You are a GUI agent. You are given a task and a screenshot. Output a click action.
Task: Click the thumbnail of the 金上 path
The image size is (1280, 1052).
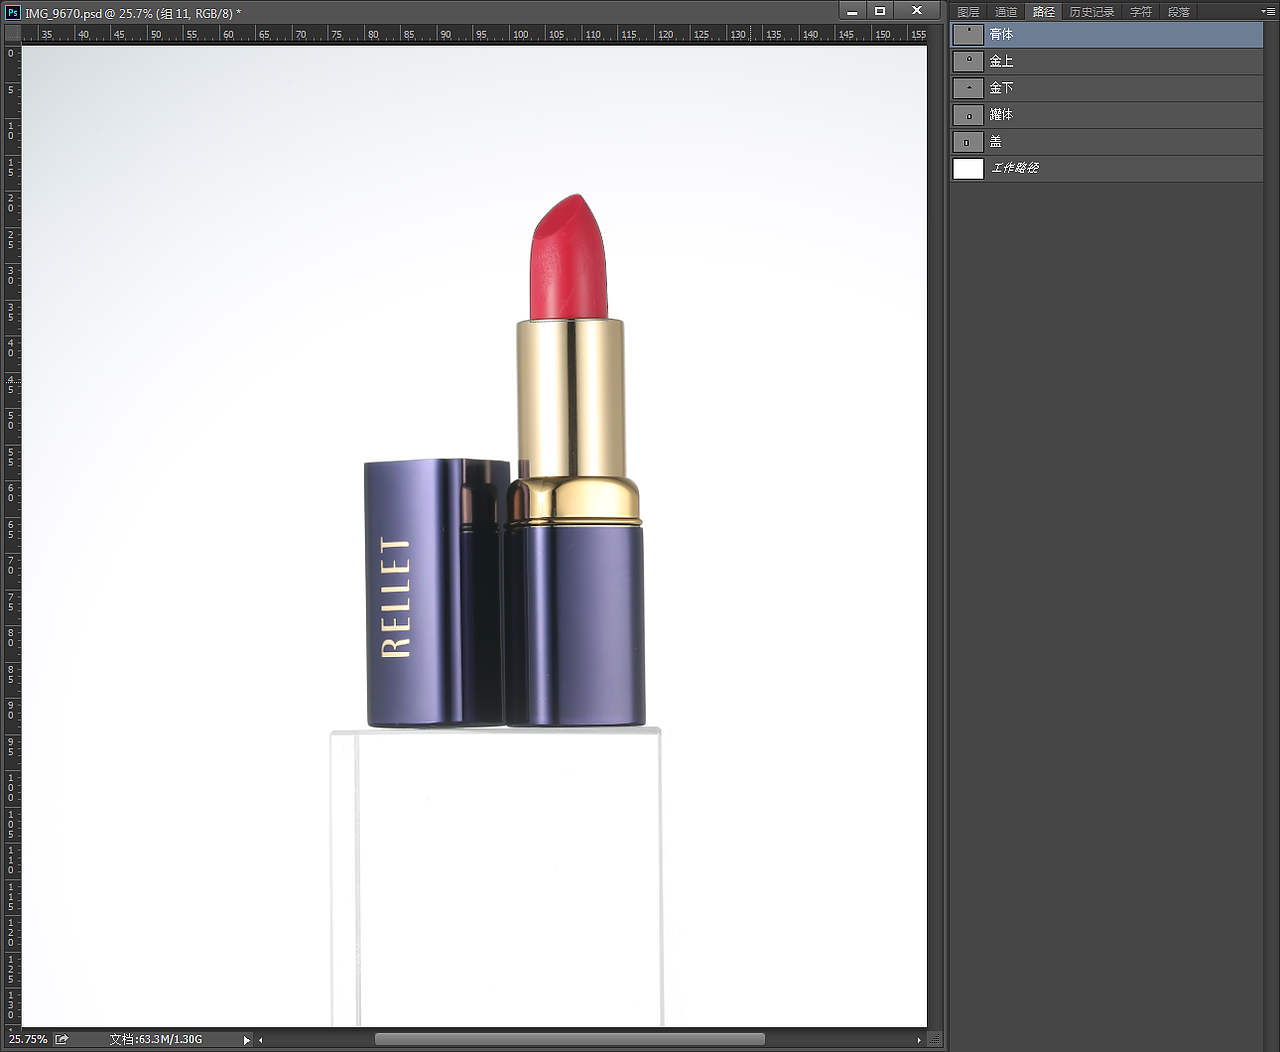(968, 61)
